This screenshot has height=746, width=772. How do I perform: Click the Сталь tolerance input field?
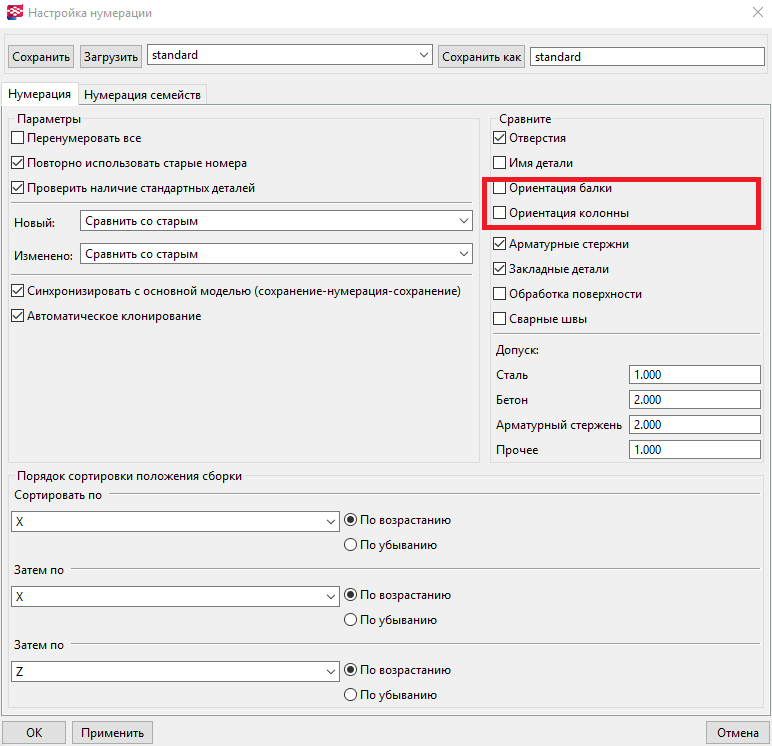(x=696, y=375)
